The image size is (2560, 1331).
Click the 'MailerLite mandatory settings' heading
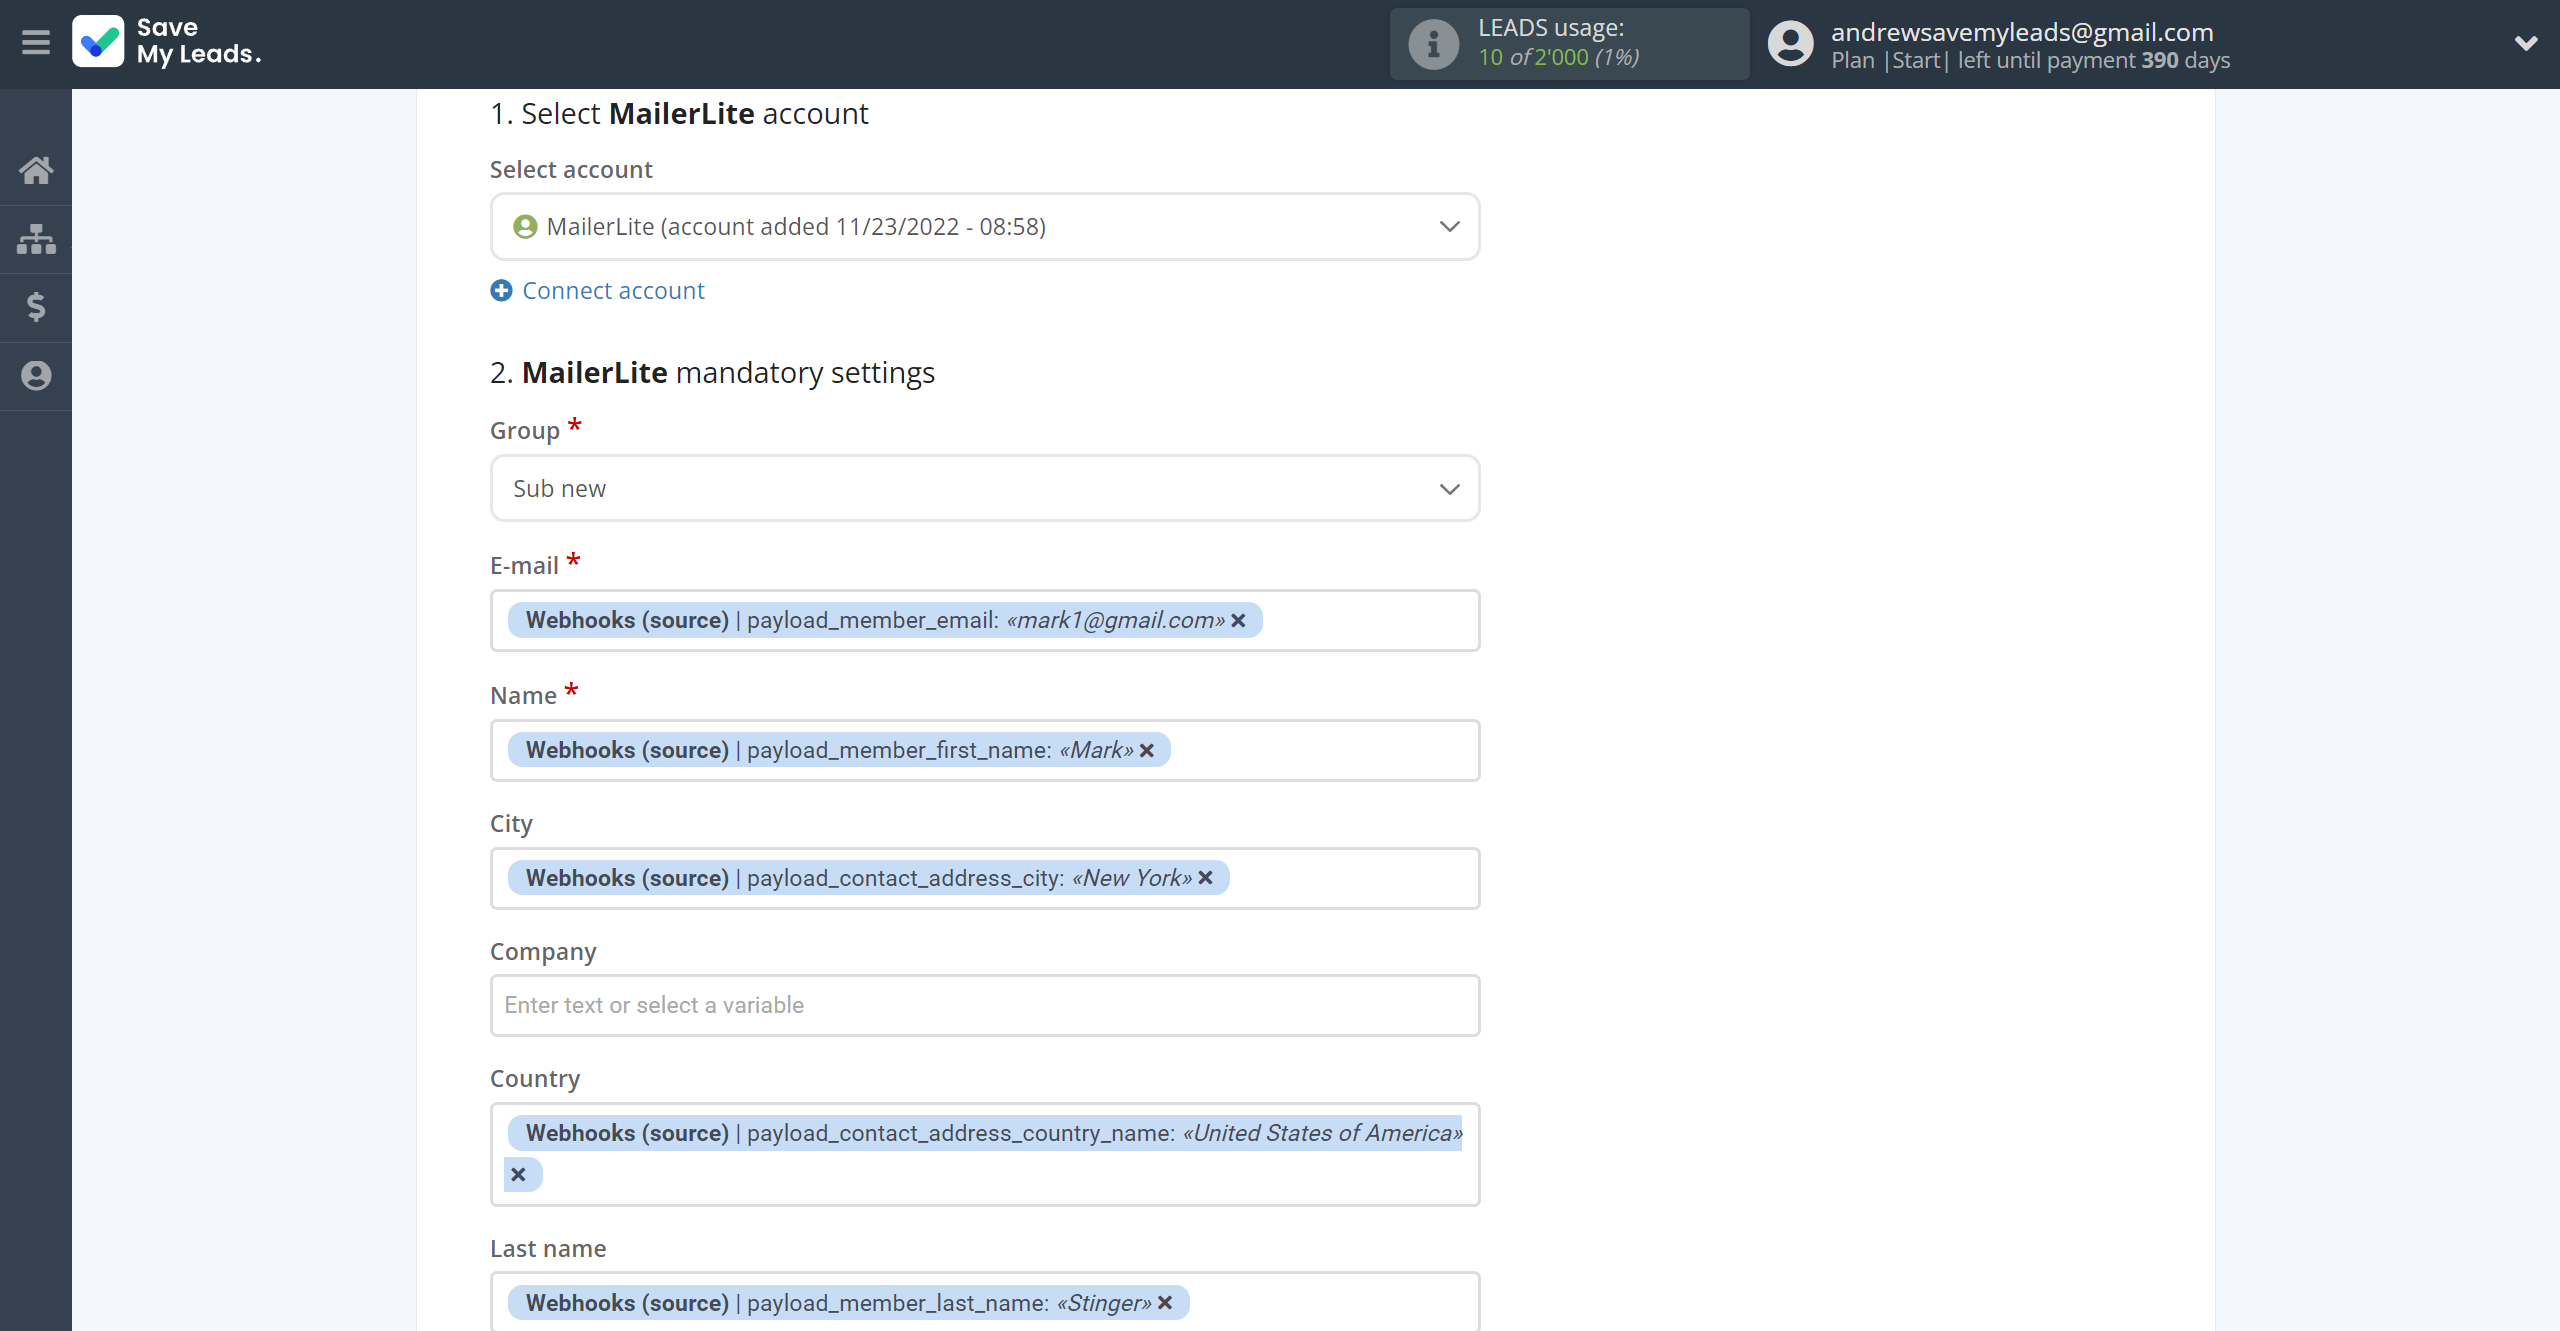(x=728, y=373)
